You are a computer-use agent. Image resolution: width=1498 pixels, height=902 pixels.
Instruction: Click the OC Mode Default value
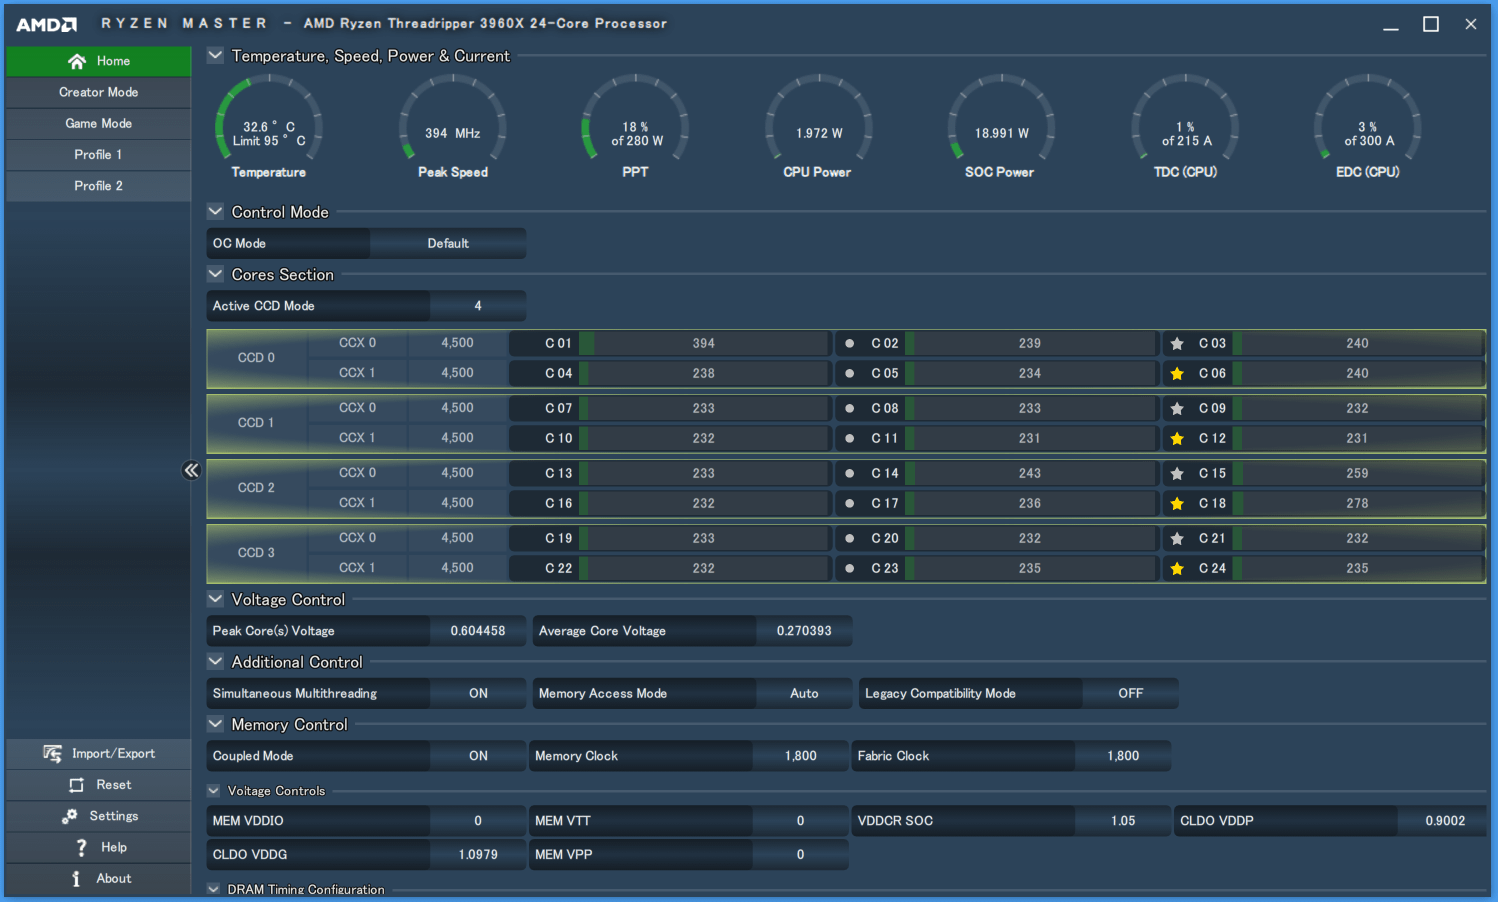pos(448,243)
